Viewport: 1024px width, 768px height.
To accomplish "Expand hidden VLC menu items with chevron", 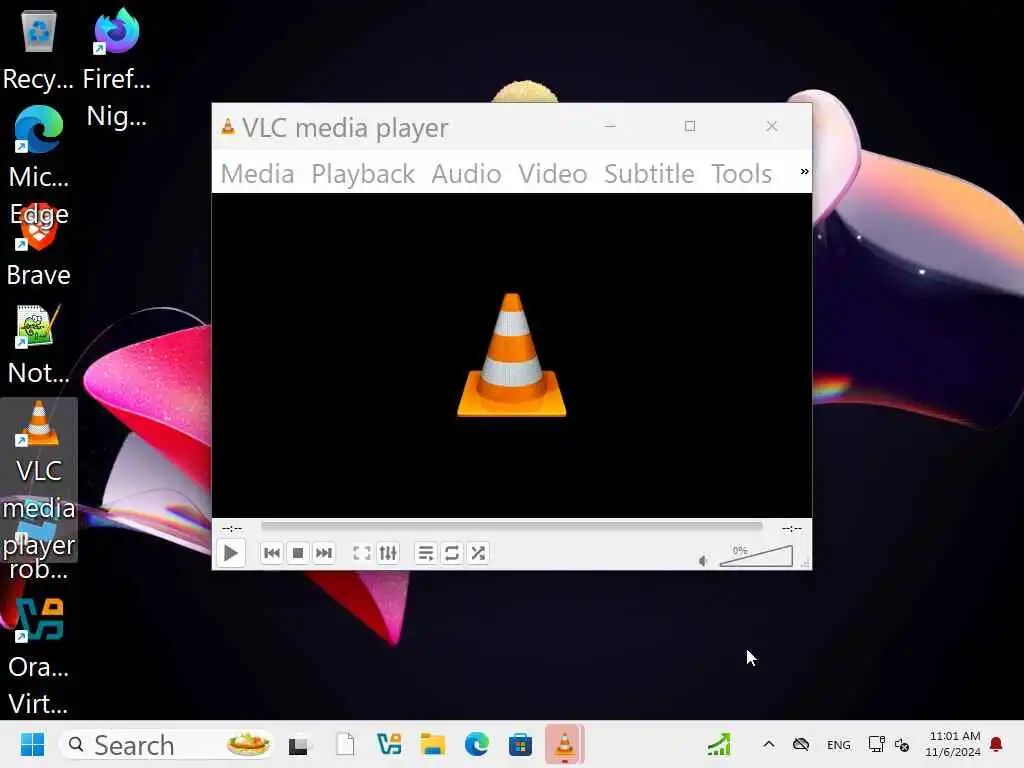I will click(805, 171).
